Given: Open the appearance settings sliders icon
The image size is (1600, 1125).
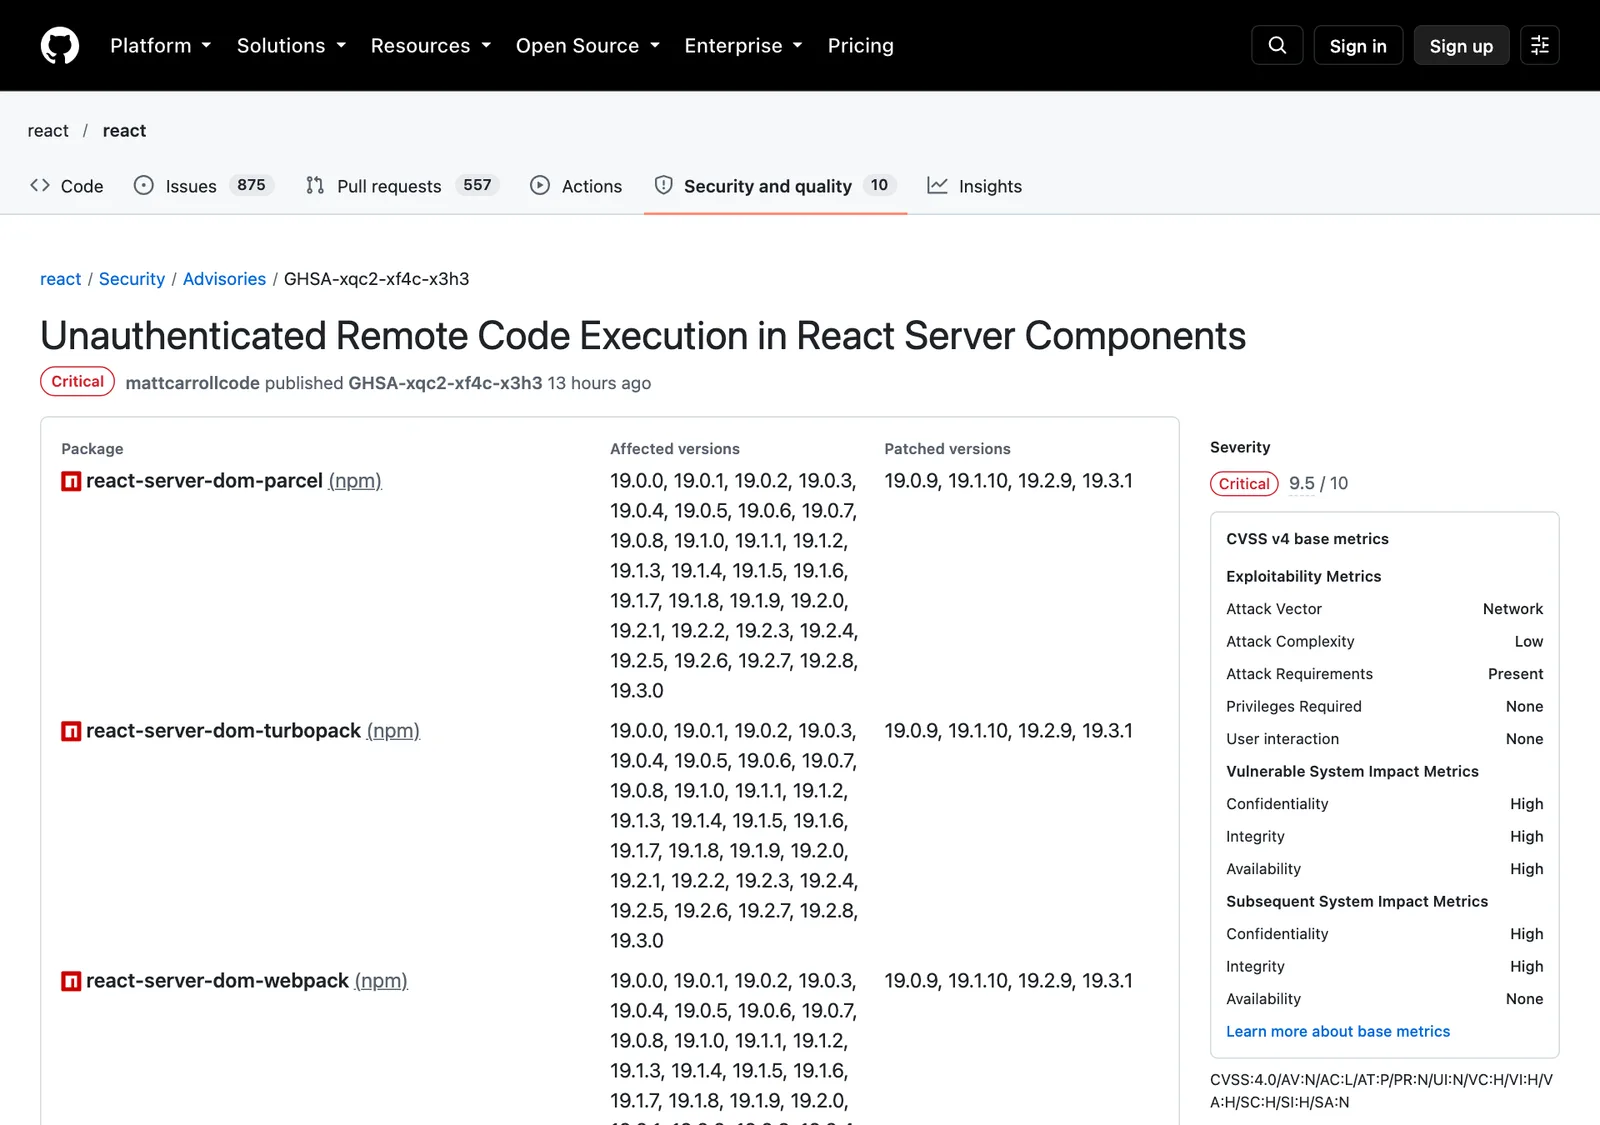Looking at the screenshot, I should pos(1540,45).
